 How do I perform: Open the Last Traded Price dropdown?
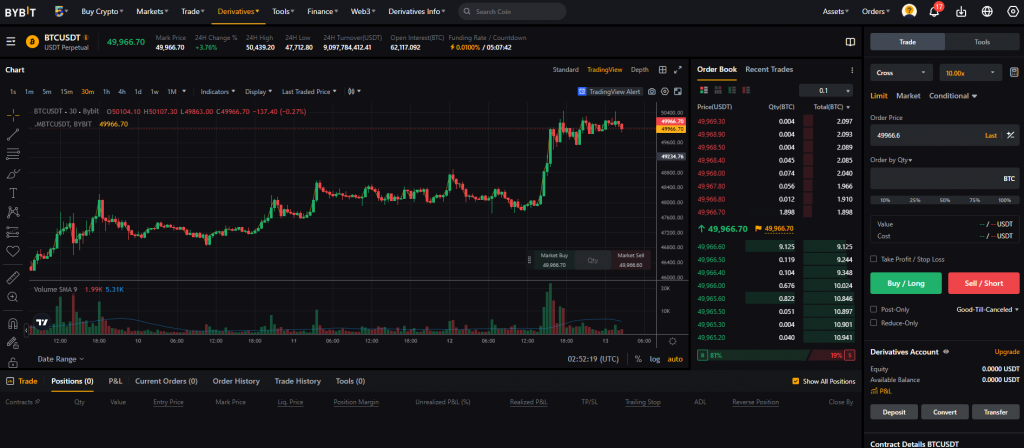click(x=309, y=91)
